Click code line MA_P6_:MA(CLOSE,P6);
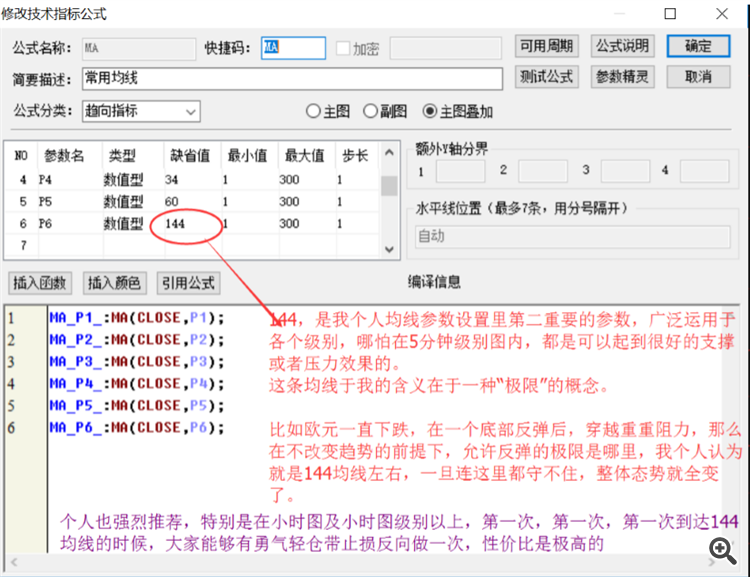The width and height of the screenshot is (750, 577). [137, 428]
